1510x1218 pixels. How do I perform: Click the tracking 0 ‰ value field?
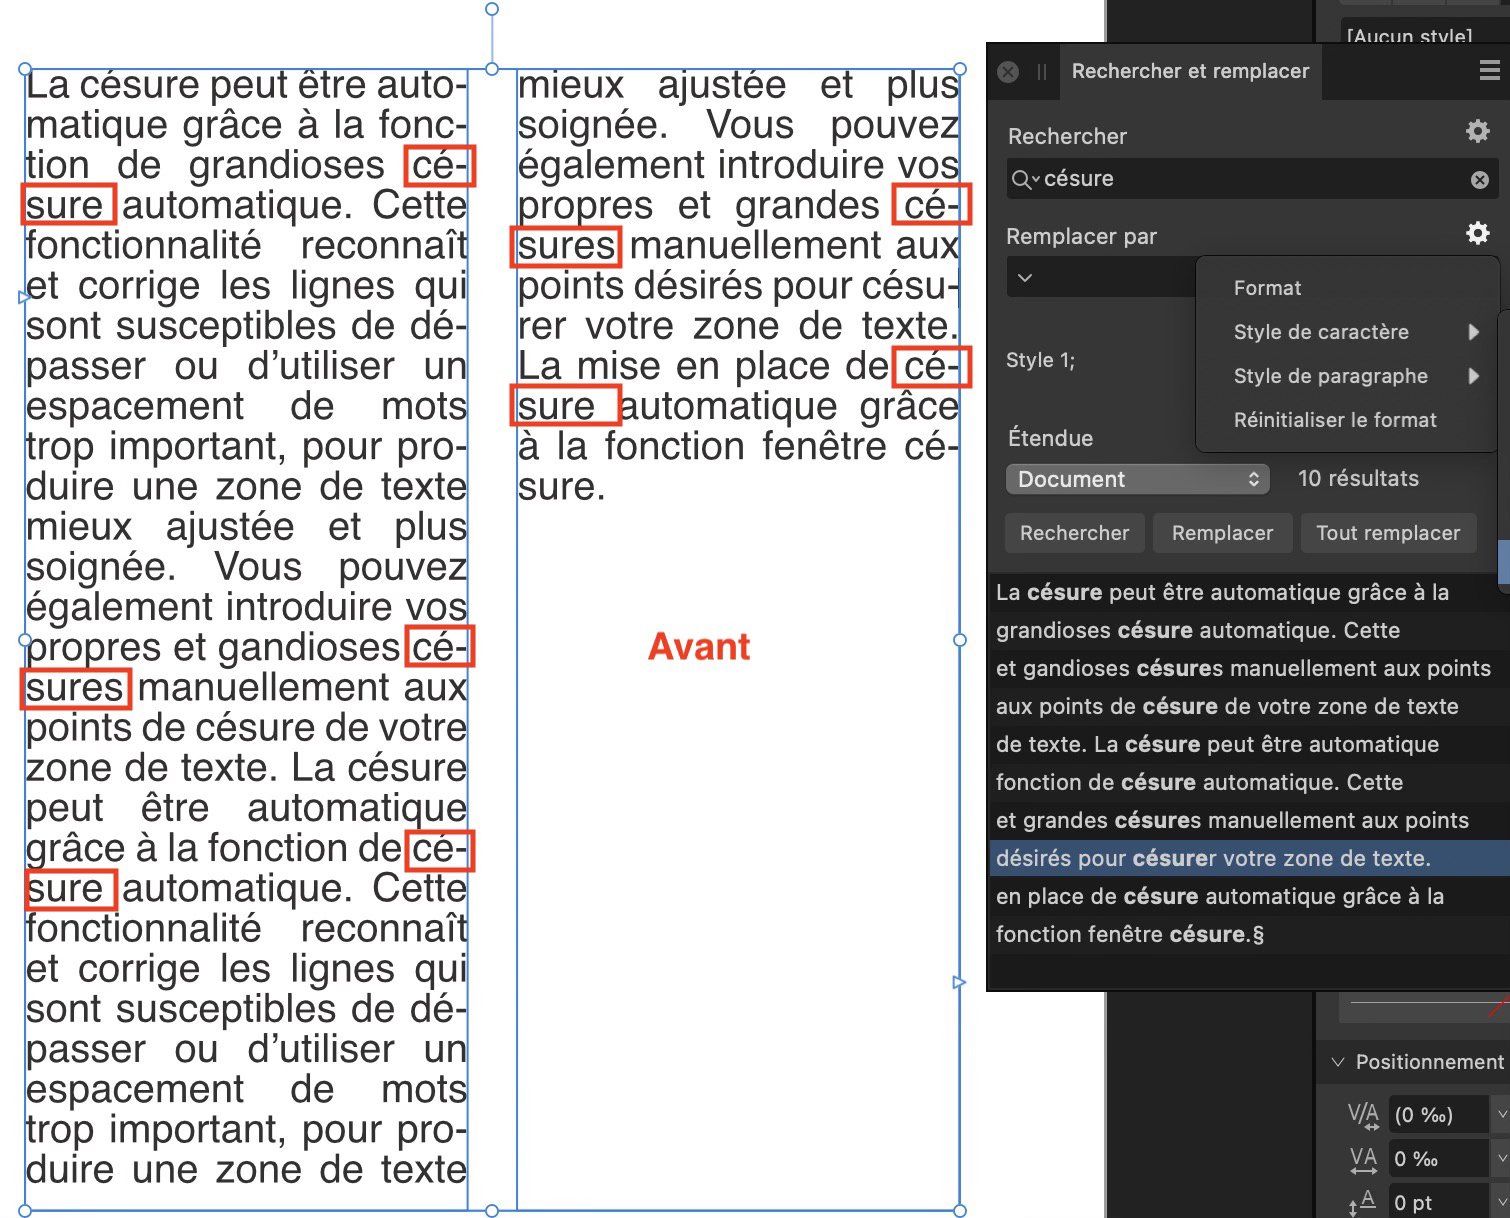point(1439,1159)
